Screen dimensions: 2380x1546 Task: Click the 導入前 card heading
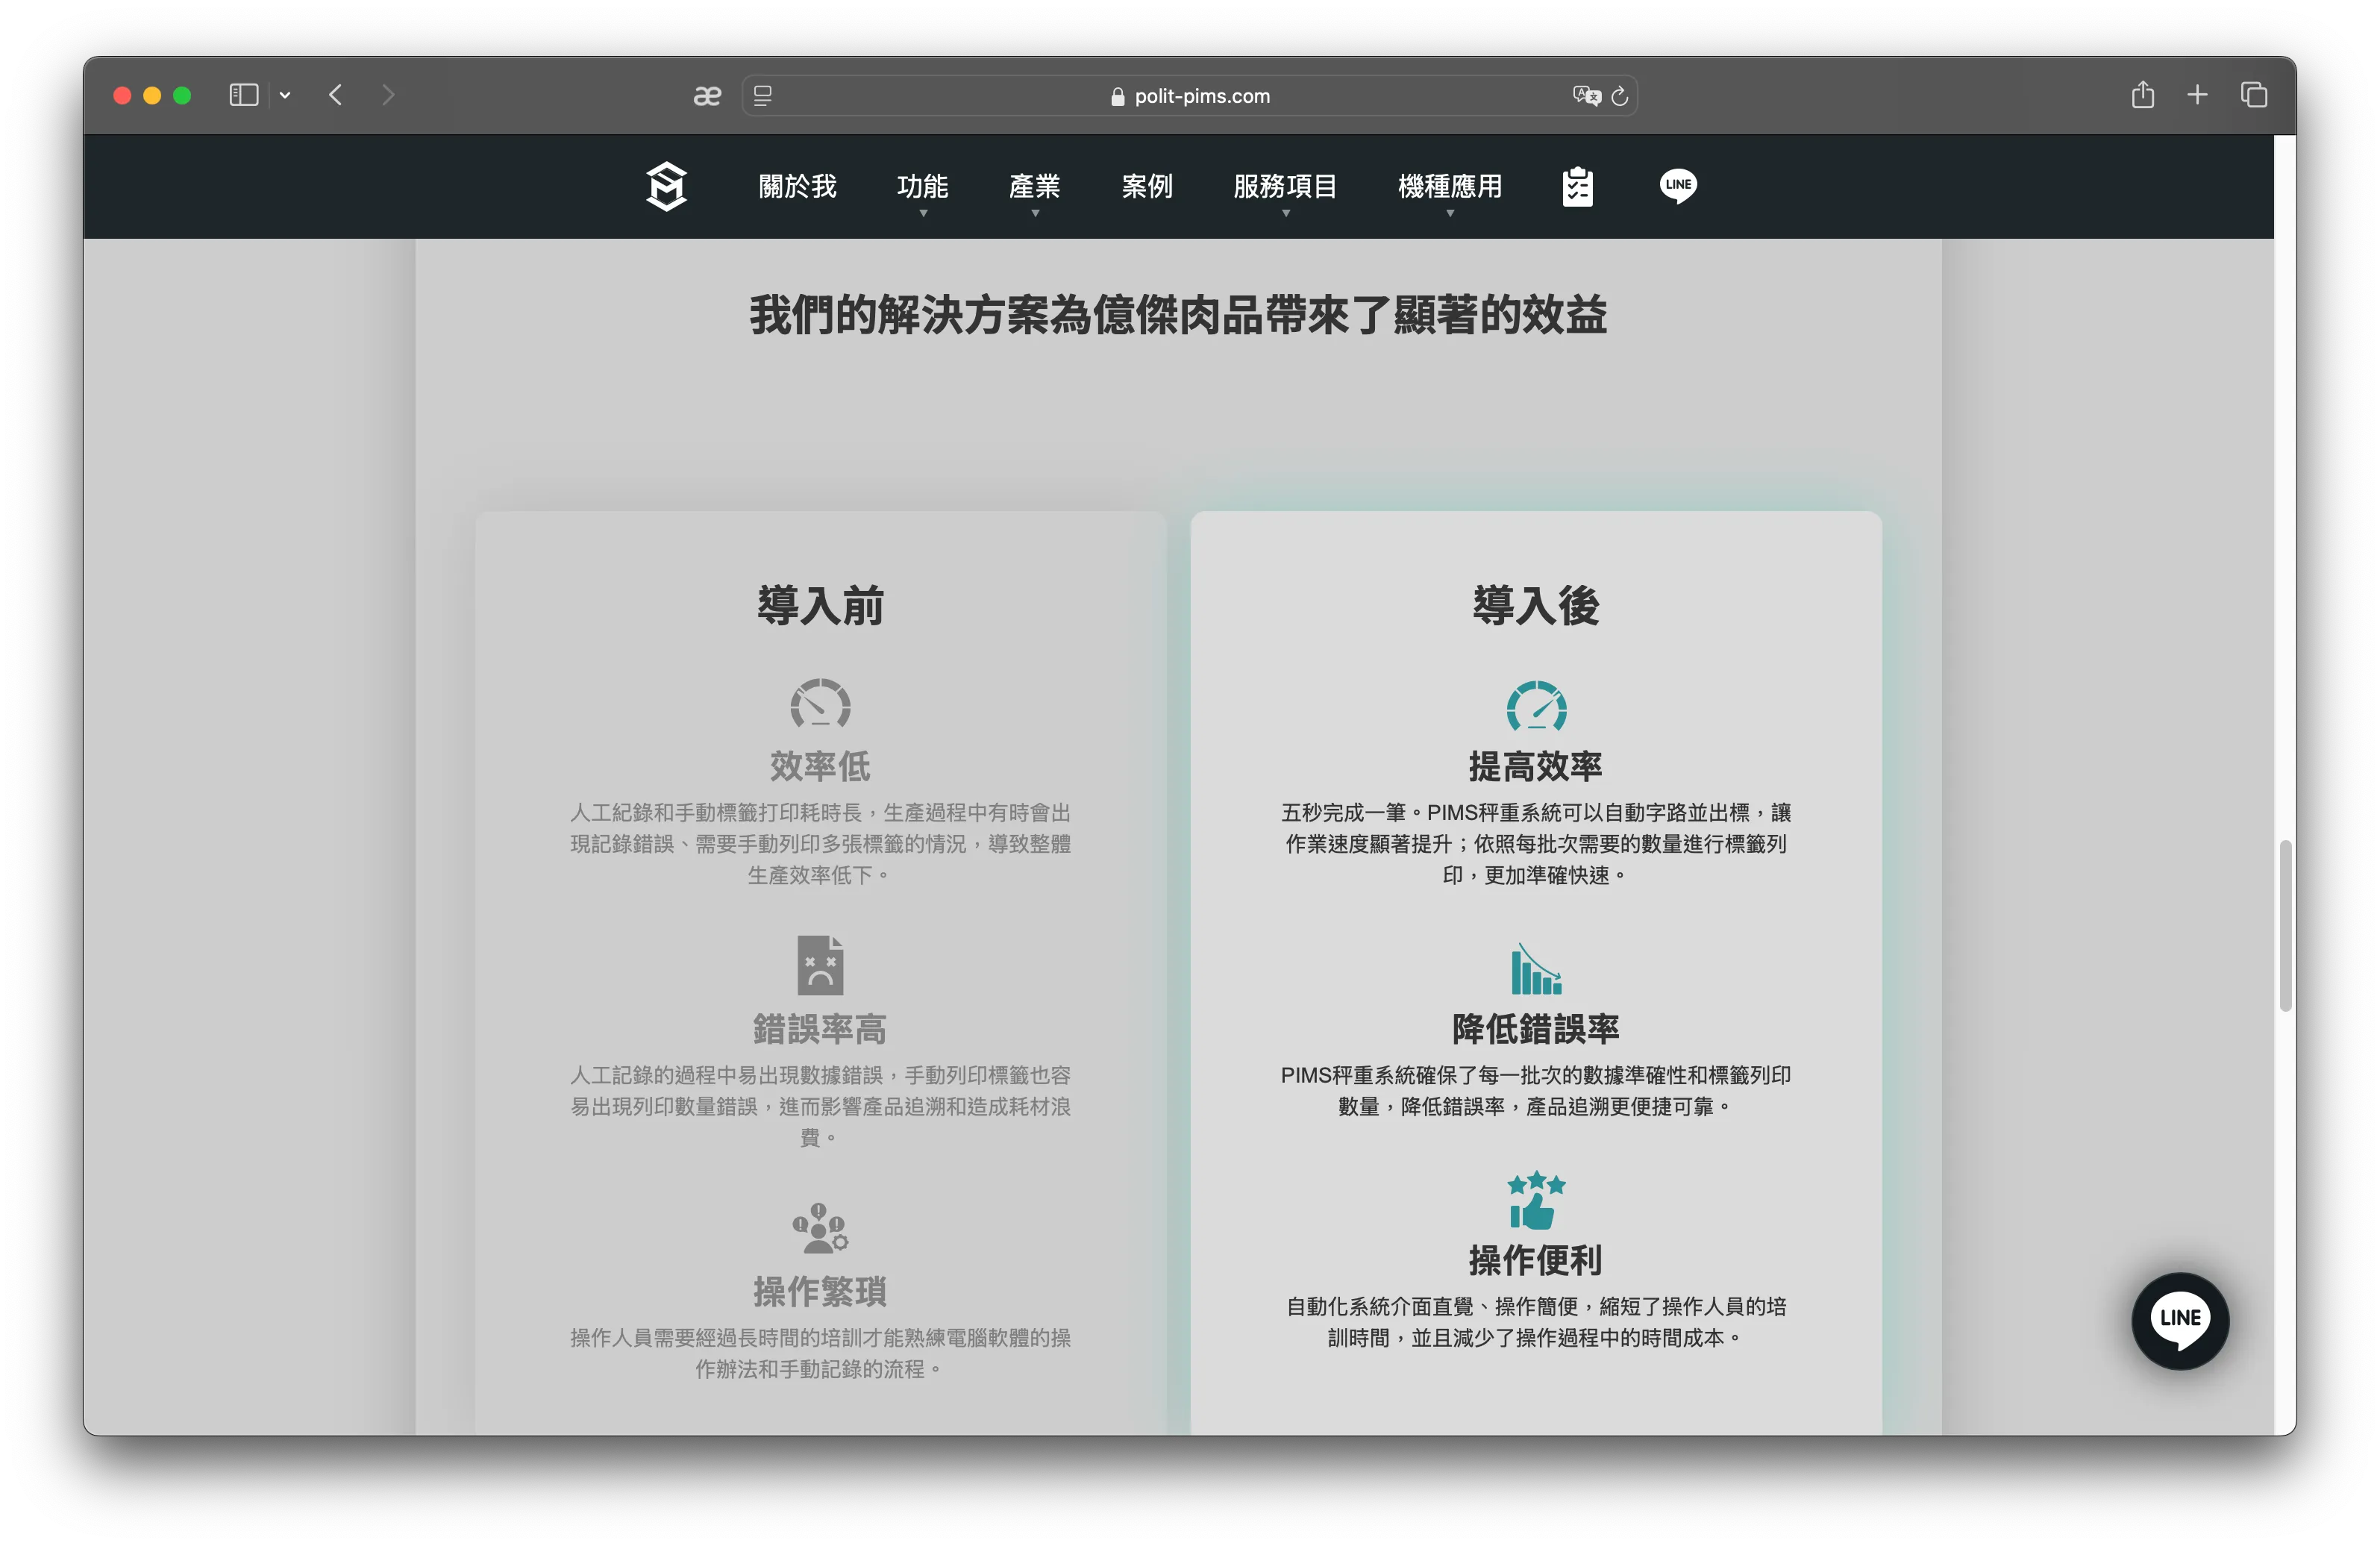point(820,606)
